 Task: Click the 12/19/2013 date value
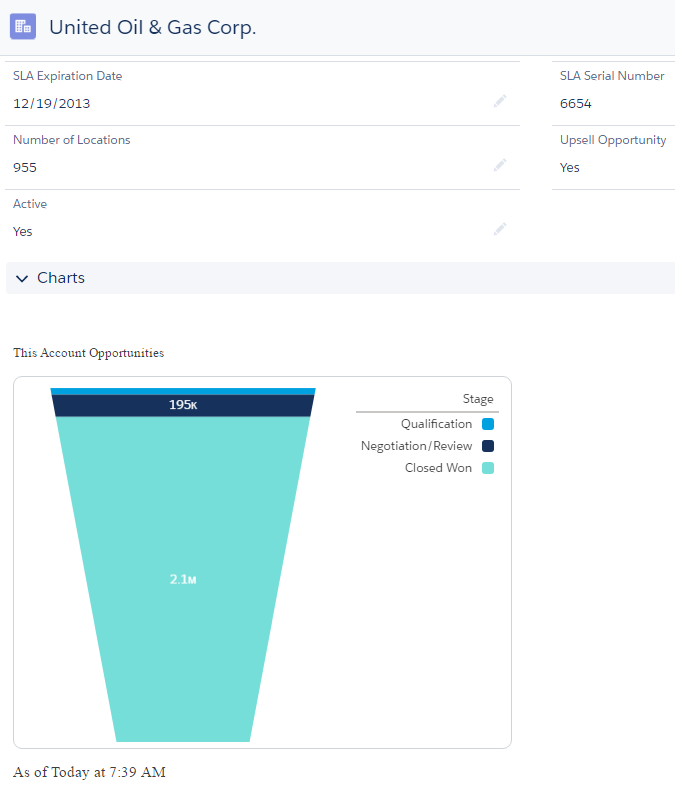pyautogui.click(x=52, y=103)
